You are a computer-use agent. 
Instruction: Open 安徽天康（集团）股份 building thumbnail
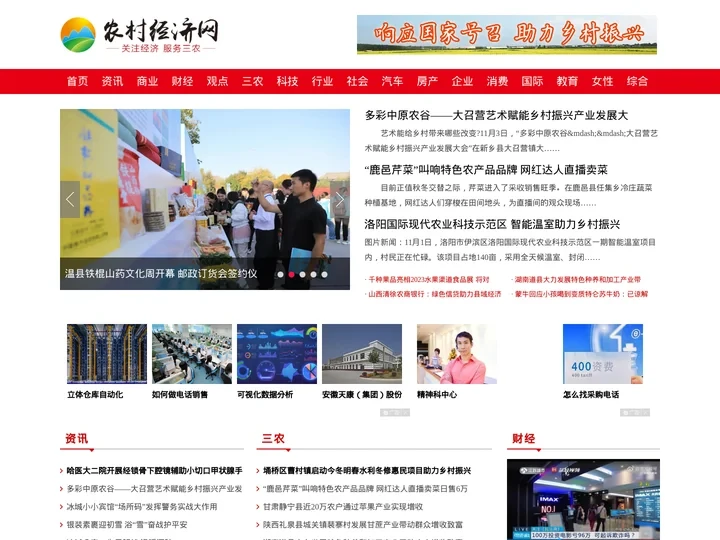click(x=362, y=354)
